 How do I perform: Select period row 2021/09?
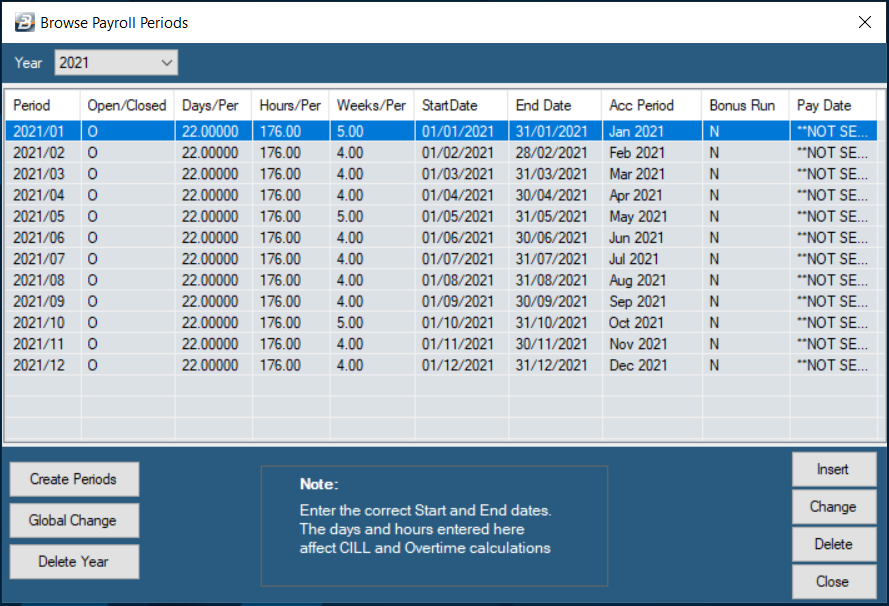pos(441,302)
